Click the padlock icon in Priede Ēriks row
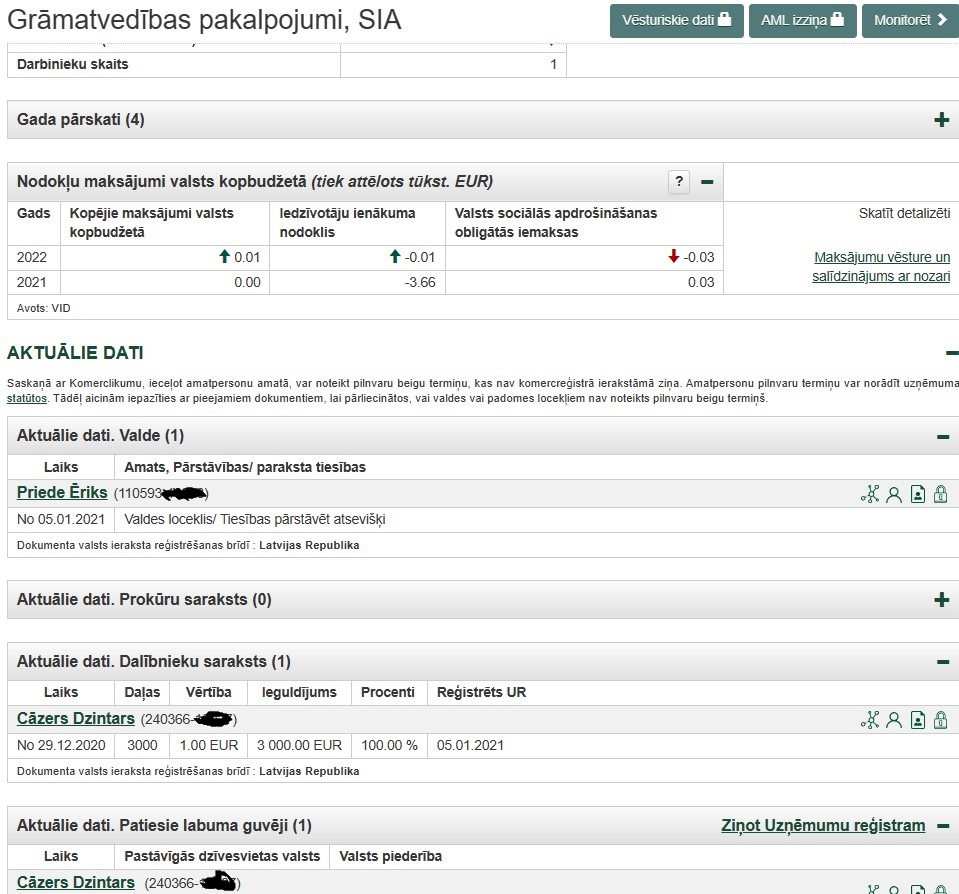This screenshot has width=959, height=894. (940, 494)
